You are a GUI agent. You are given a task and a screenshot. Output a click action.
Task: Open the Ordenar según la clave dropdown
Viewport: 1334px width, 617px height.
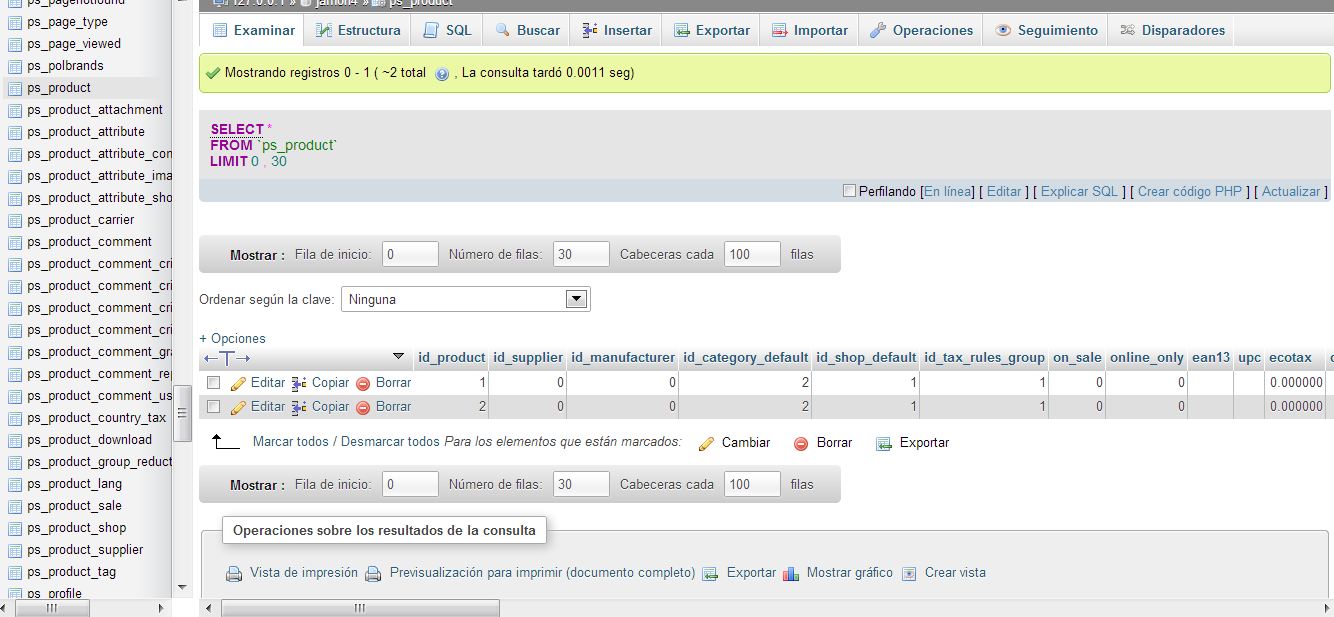pos(466,299)
